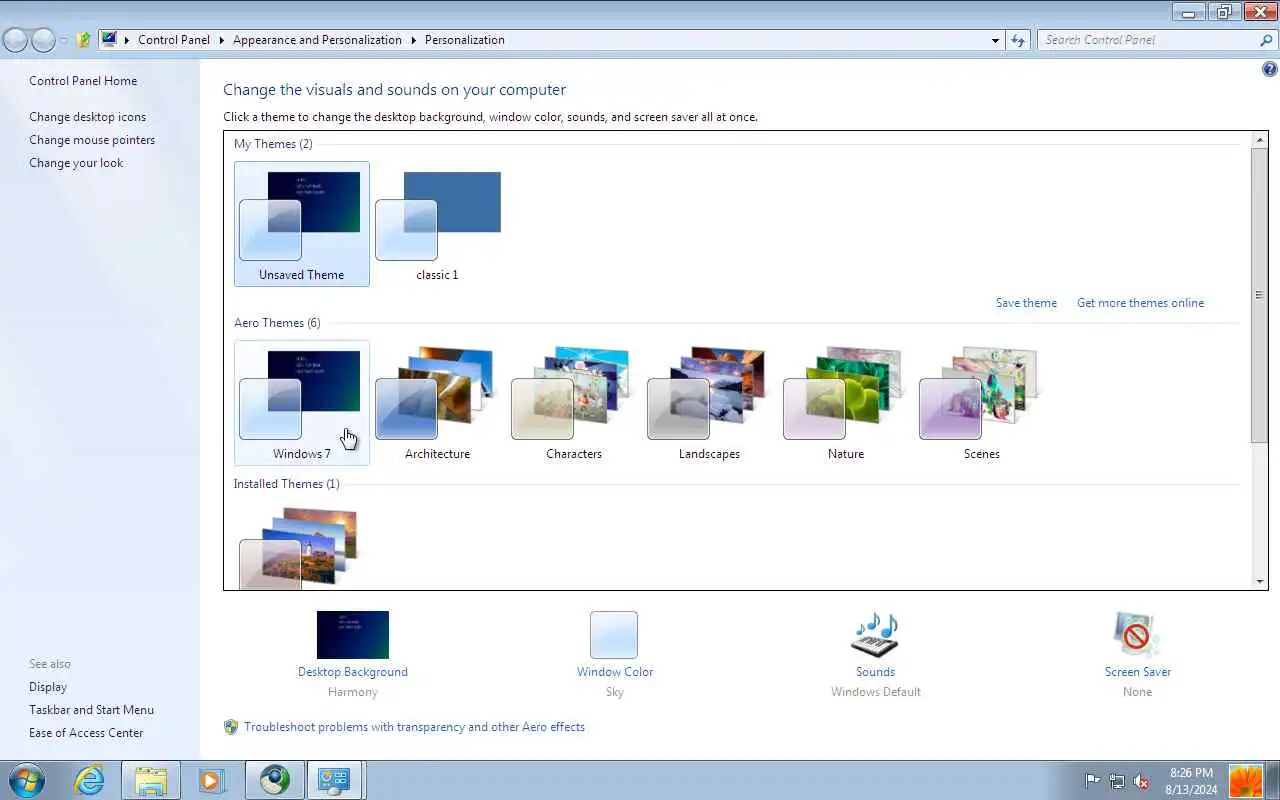
Task: Click the Forward navigation arrow
Action: click(x=43, y=40)
